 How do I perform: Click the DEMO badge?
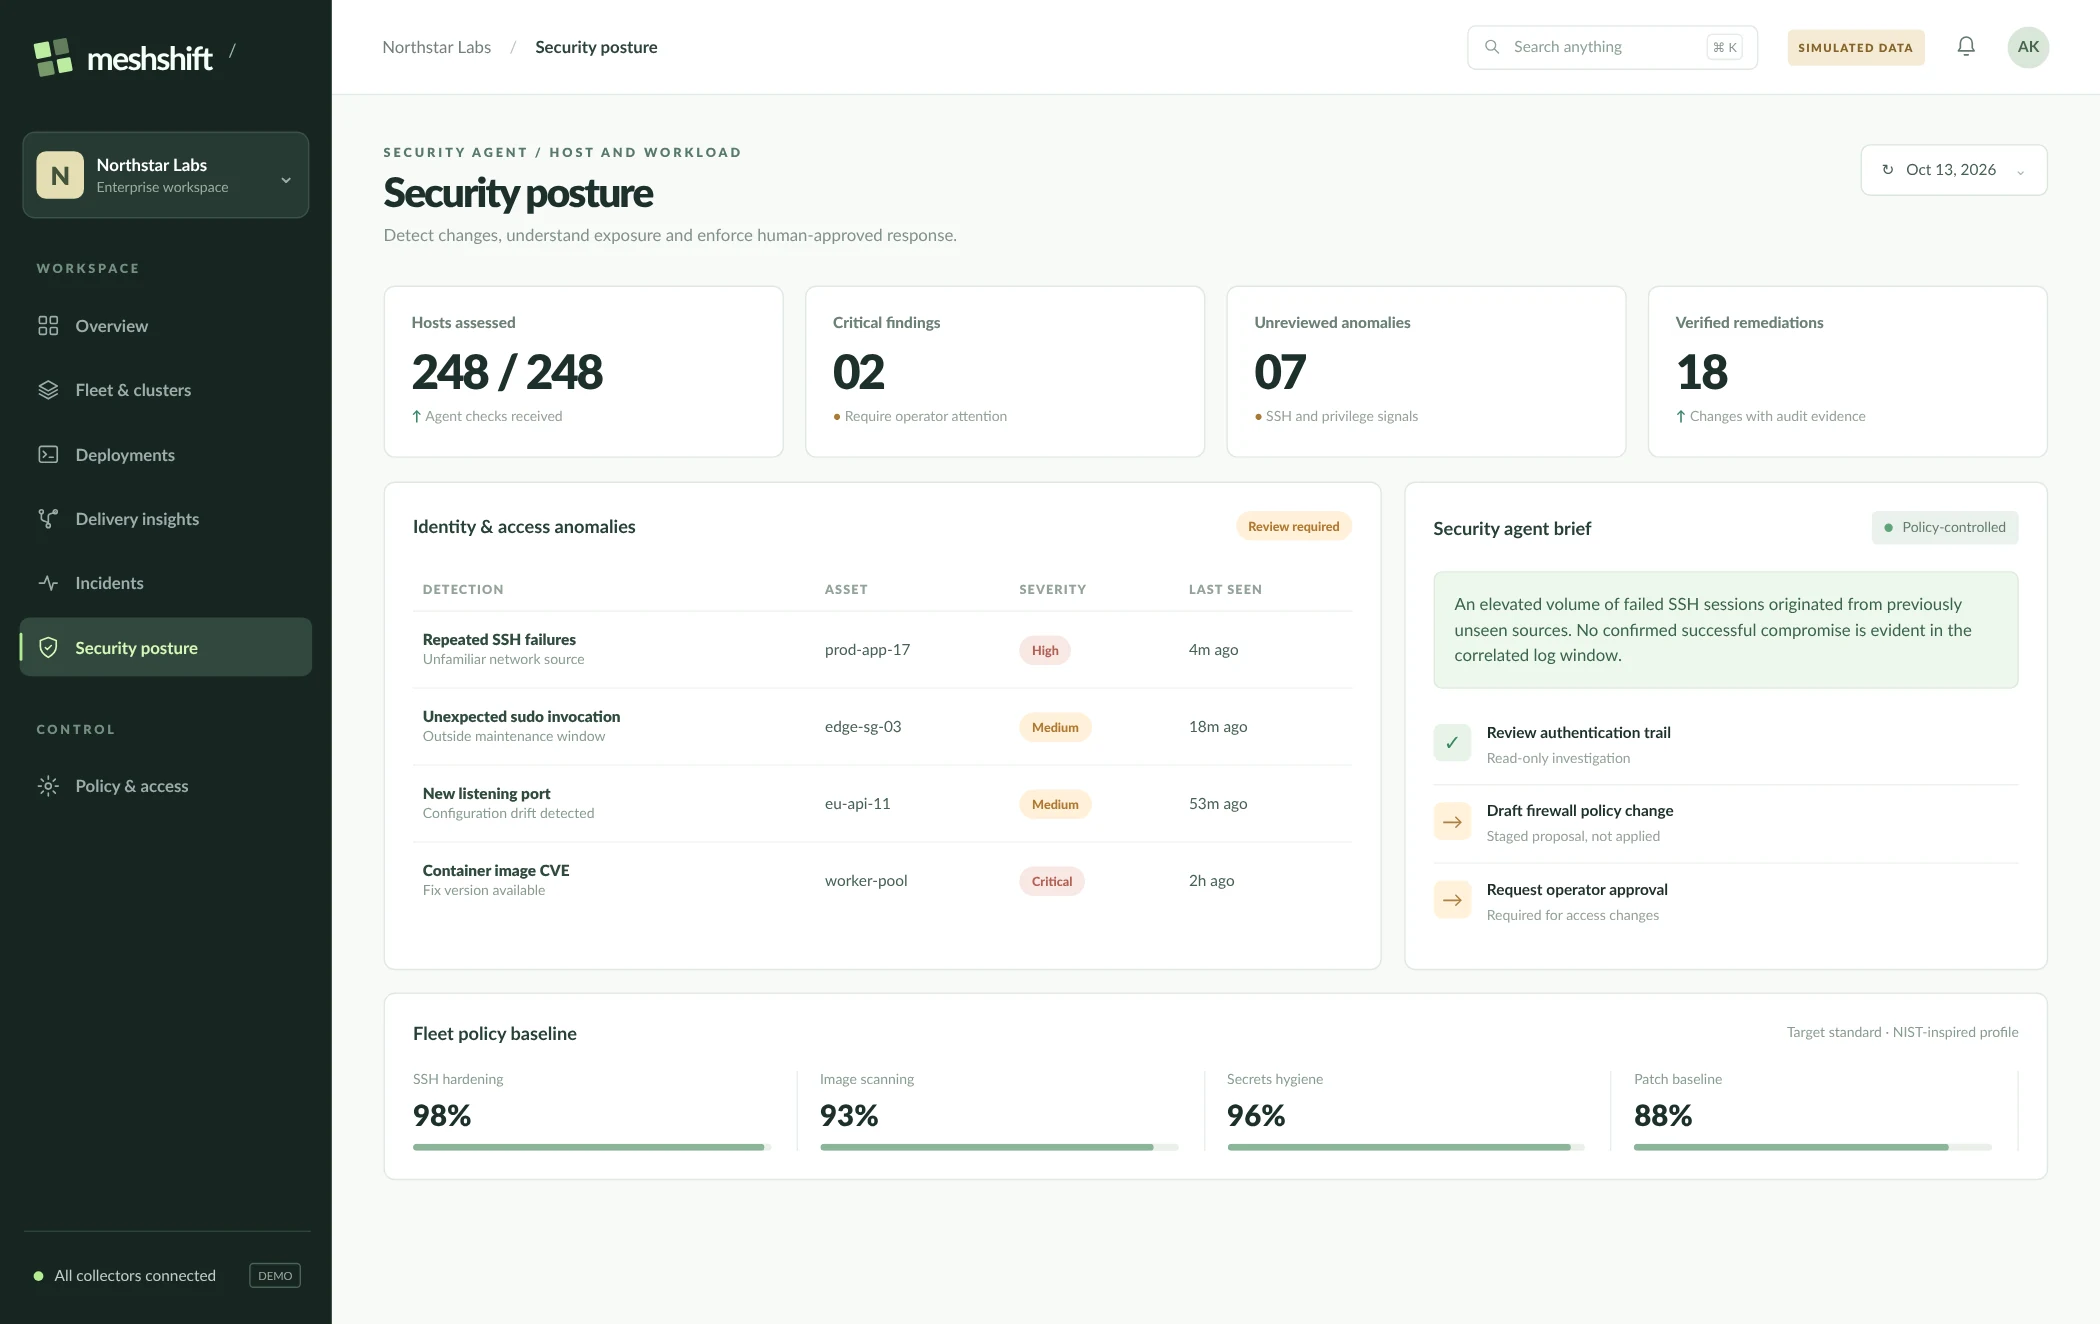click(x=275, y=1276)
